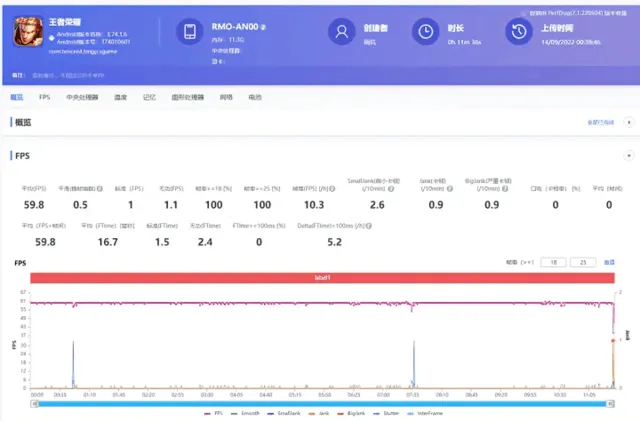Click the upload time history icon

point(518,32)
